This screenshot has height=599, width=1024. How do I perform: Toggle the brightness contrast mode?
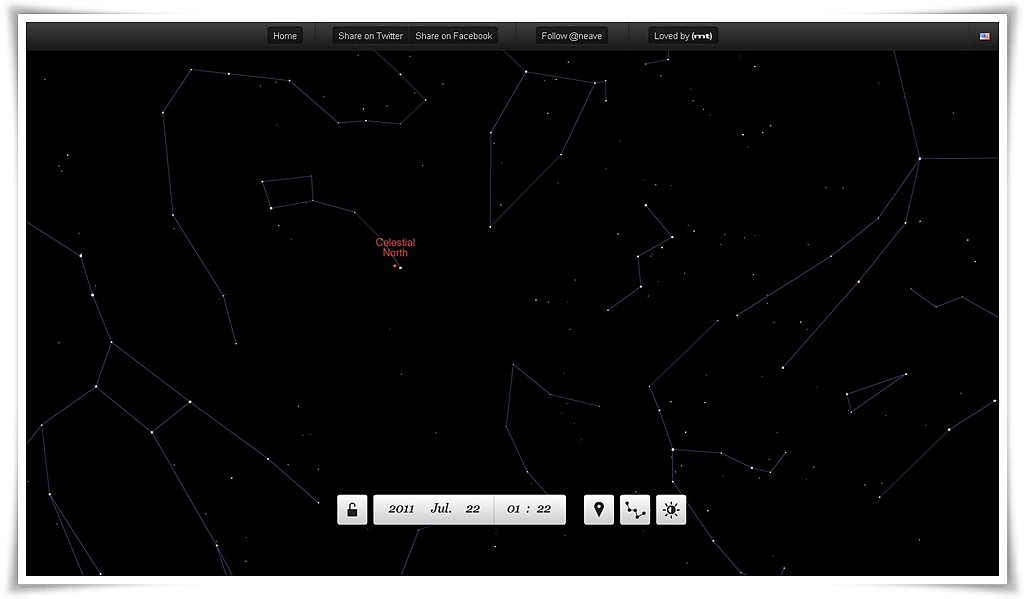click(671, 510)
